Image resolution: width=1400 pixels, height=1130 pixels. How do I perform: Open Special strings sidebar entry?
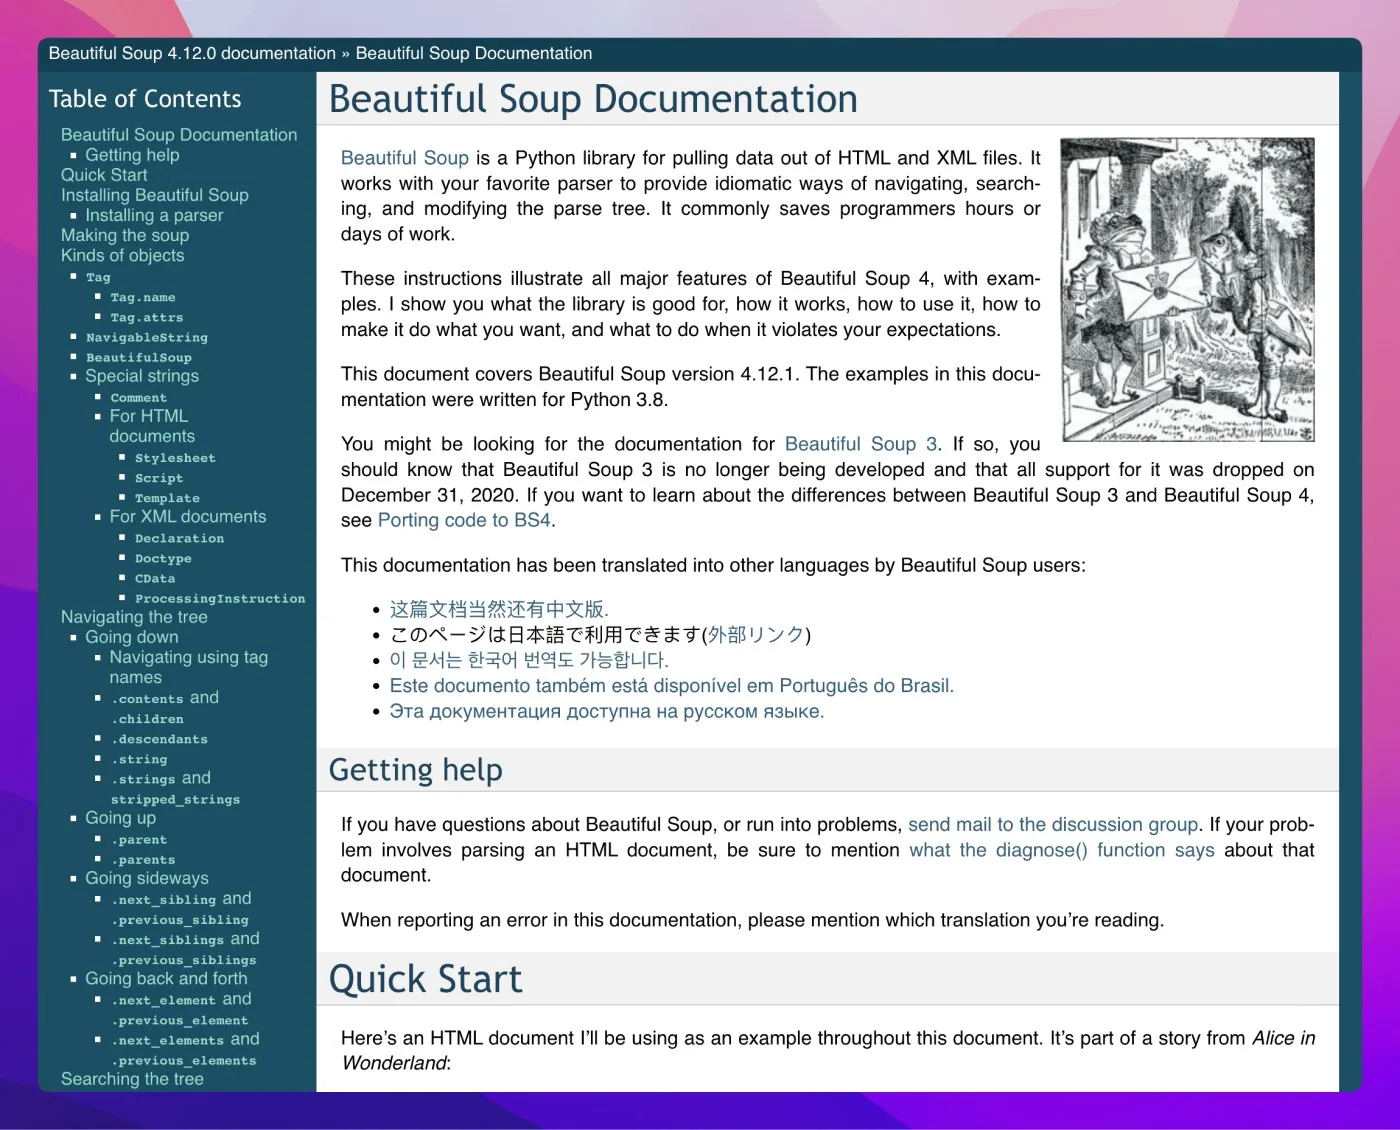coord(142,376)
